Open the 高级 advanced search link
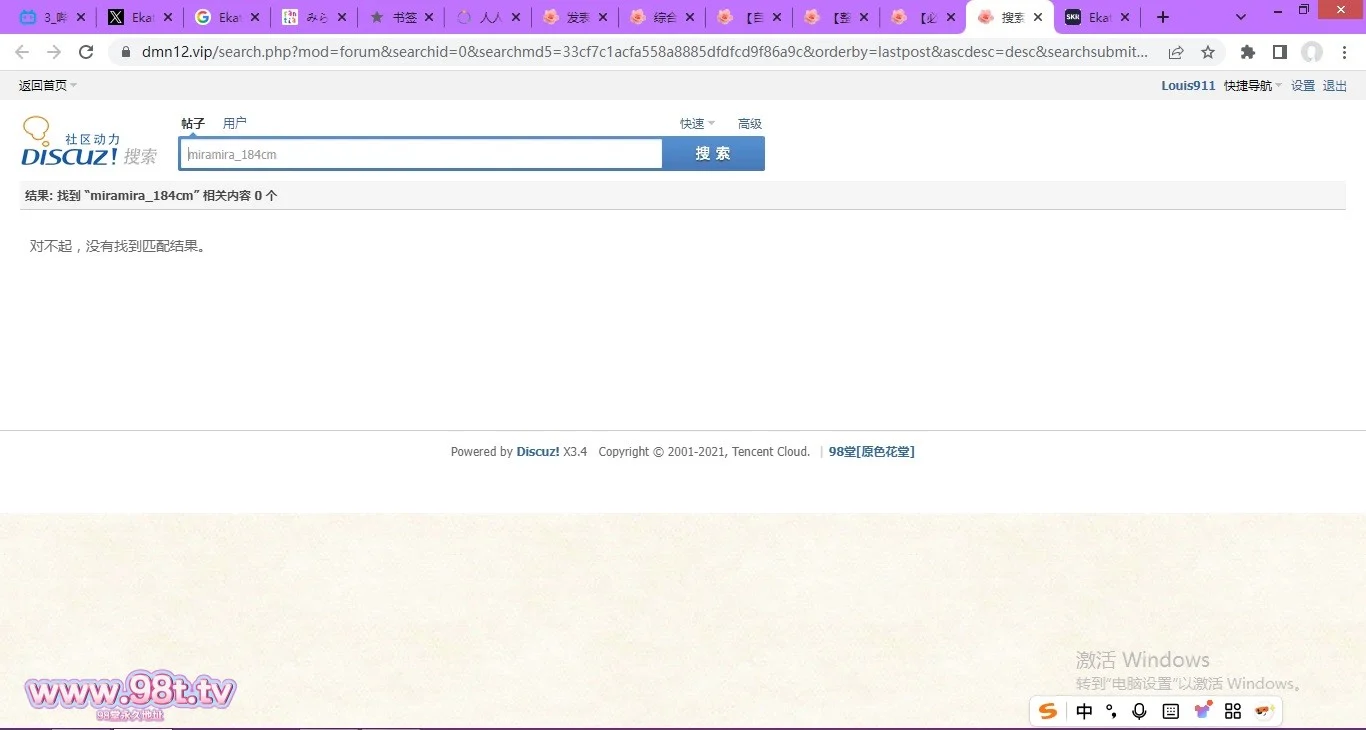 (750, 124)
